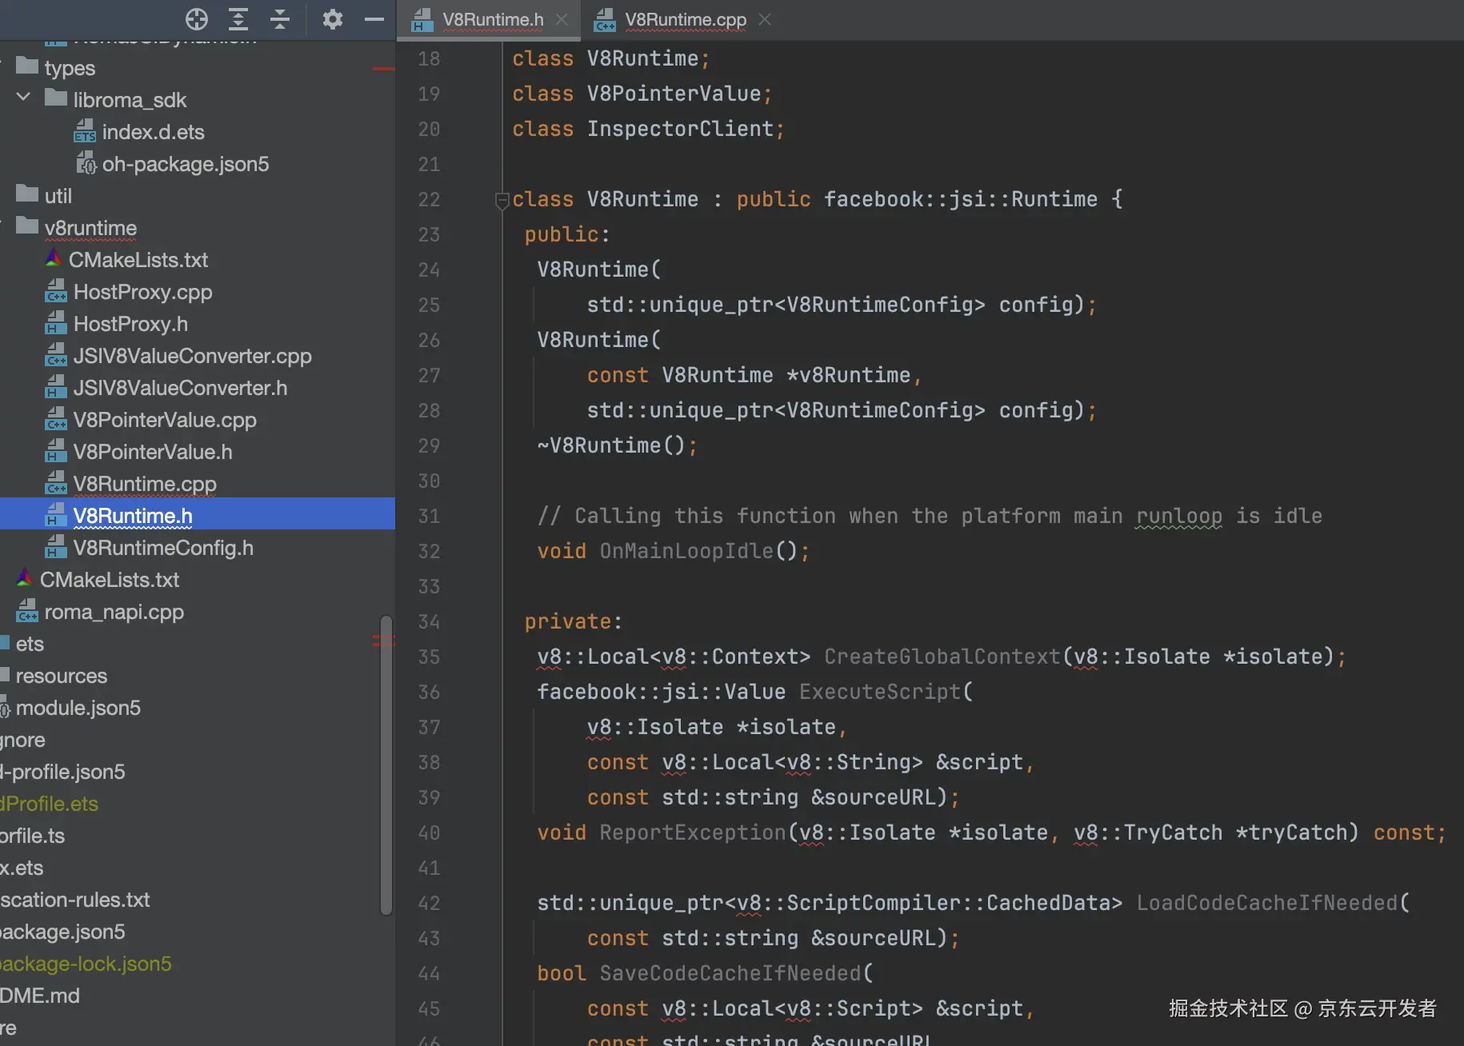Fold the V8Runtime class at line 22
1464x1046 pixels.
pos(502,200)
